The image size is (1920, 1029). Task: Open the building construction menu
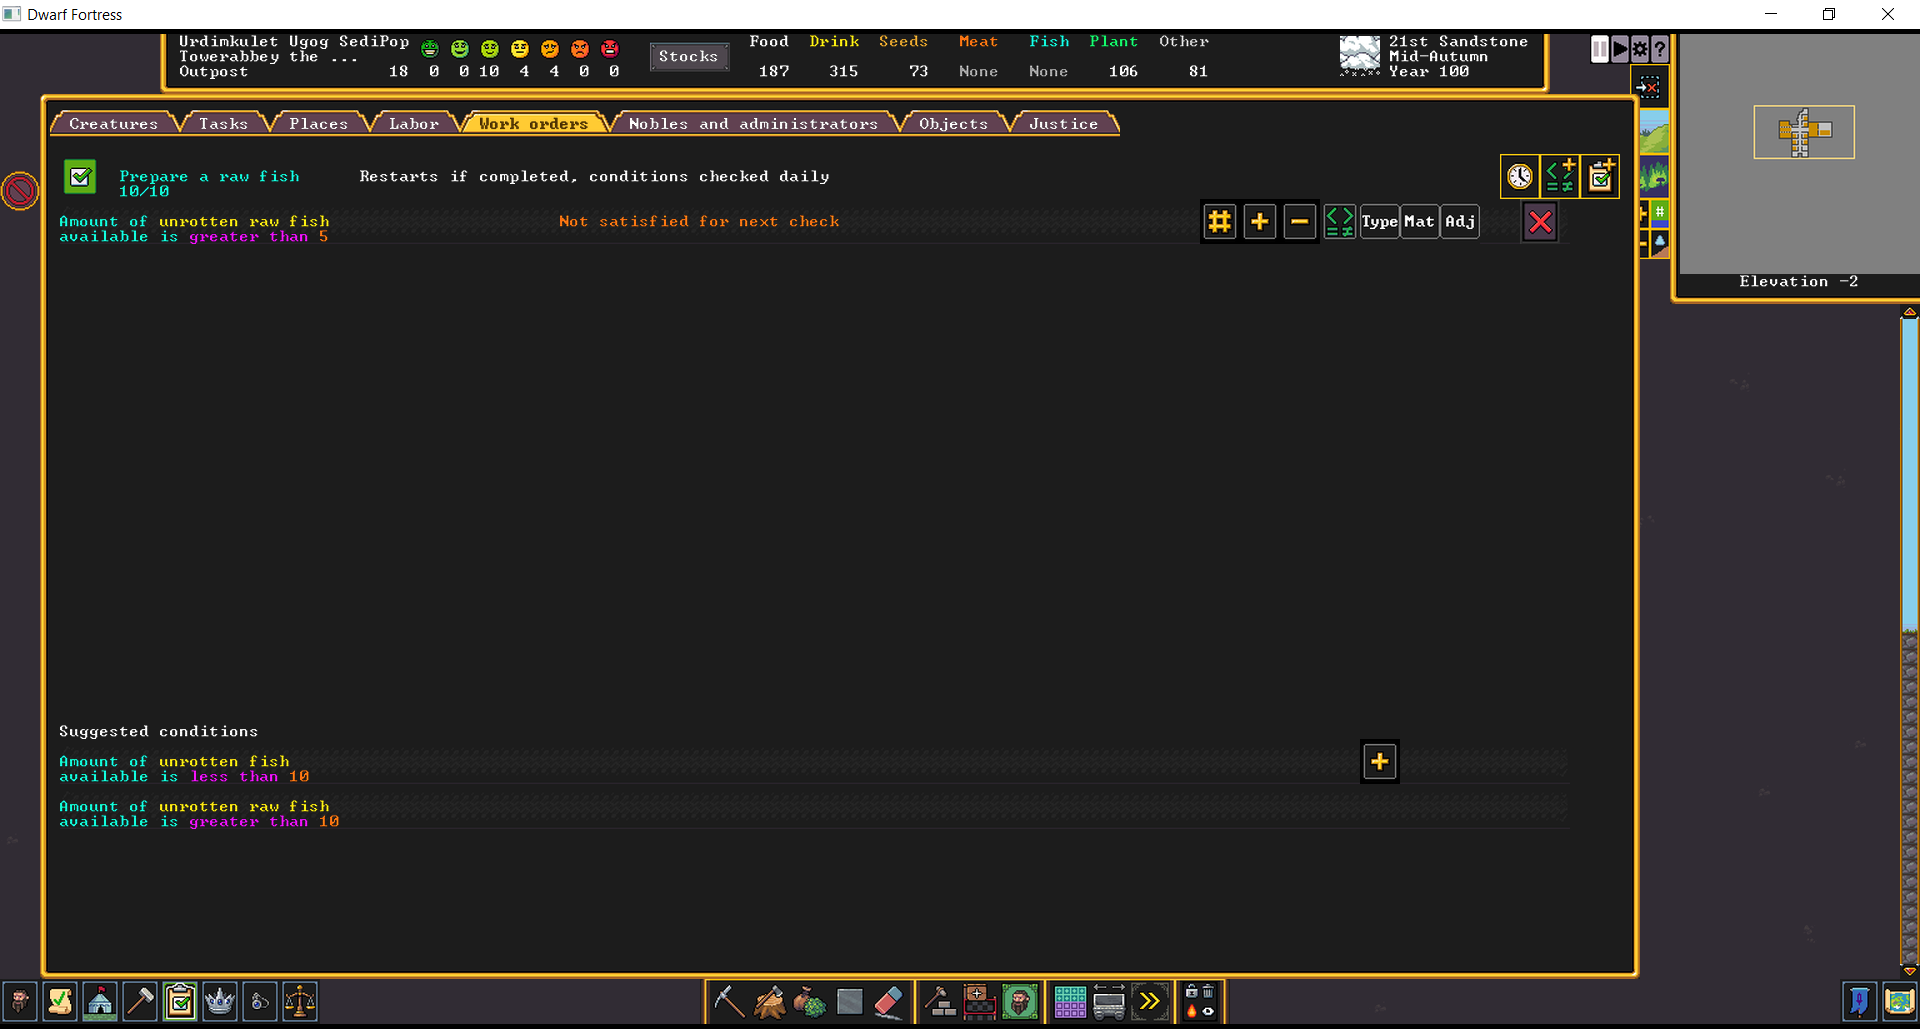[x=940, y=1001]
